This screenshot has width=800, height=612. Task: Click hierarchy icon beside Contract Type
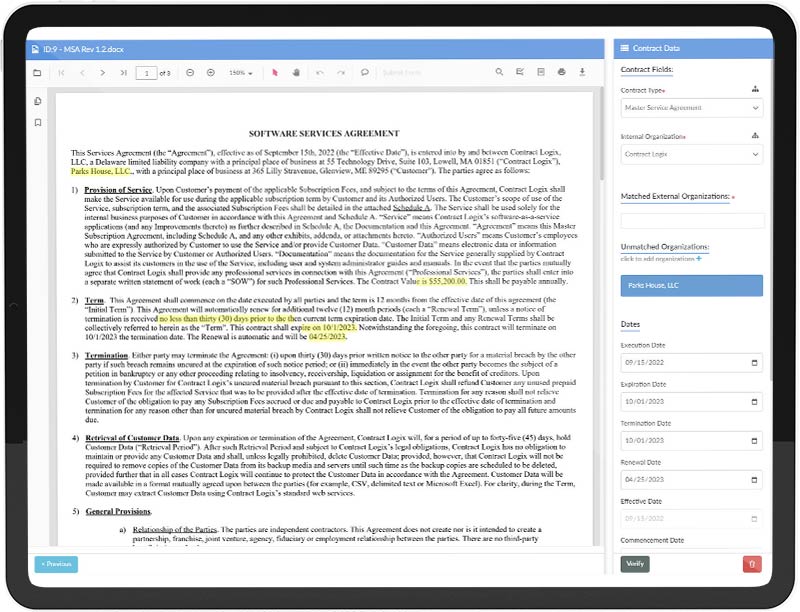(755, 89)
